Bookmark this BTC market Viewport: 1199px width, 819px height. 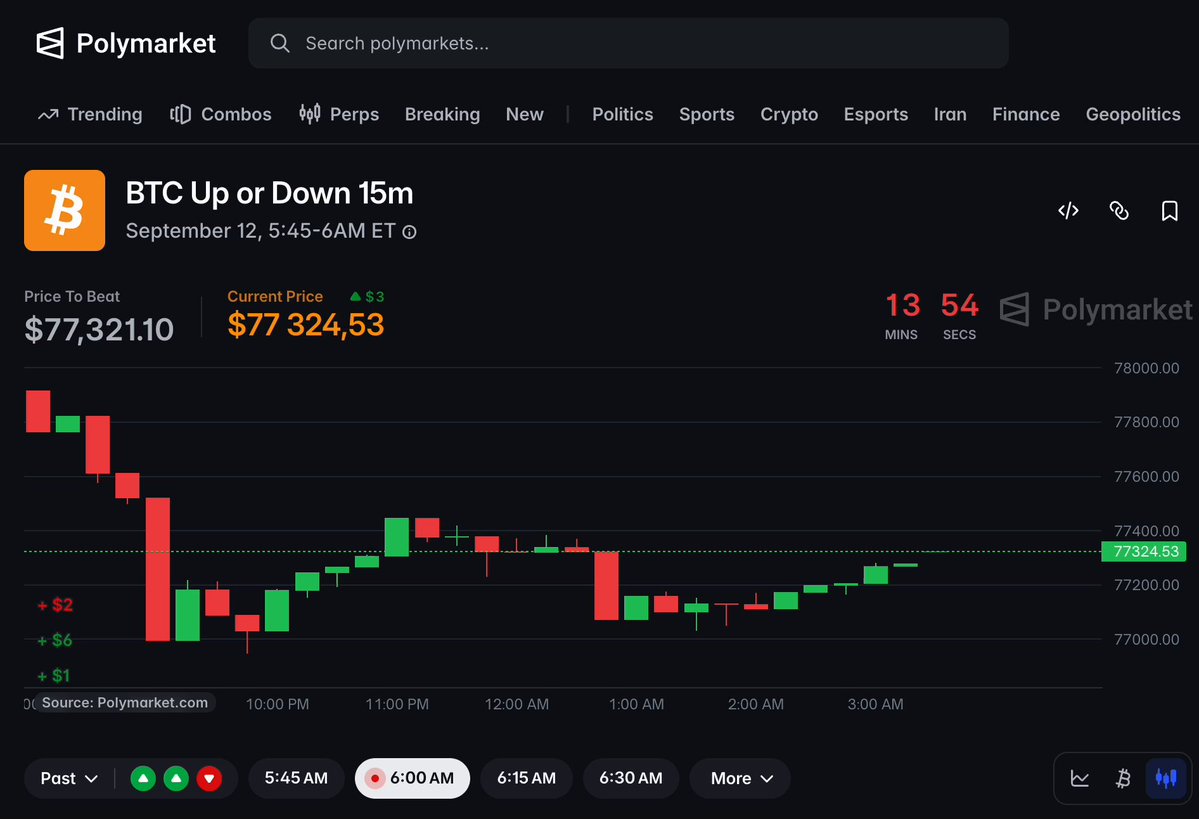(x=1169, y=210)
